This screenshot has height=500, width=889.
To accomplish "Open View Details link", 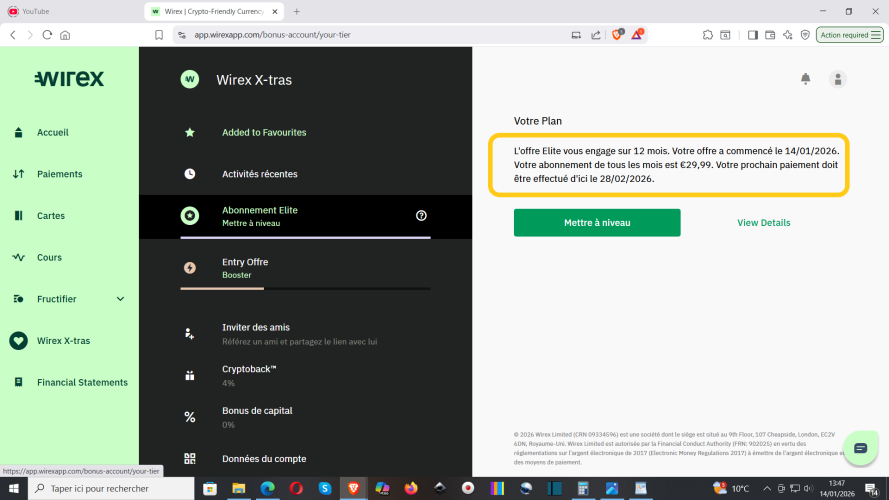I will (x=763, y=223).
